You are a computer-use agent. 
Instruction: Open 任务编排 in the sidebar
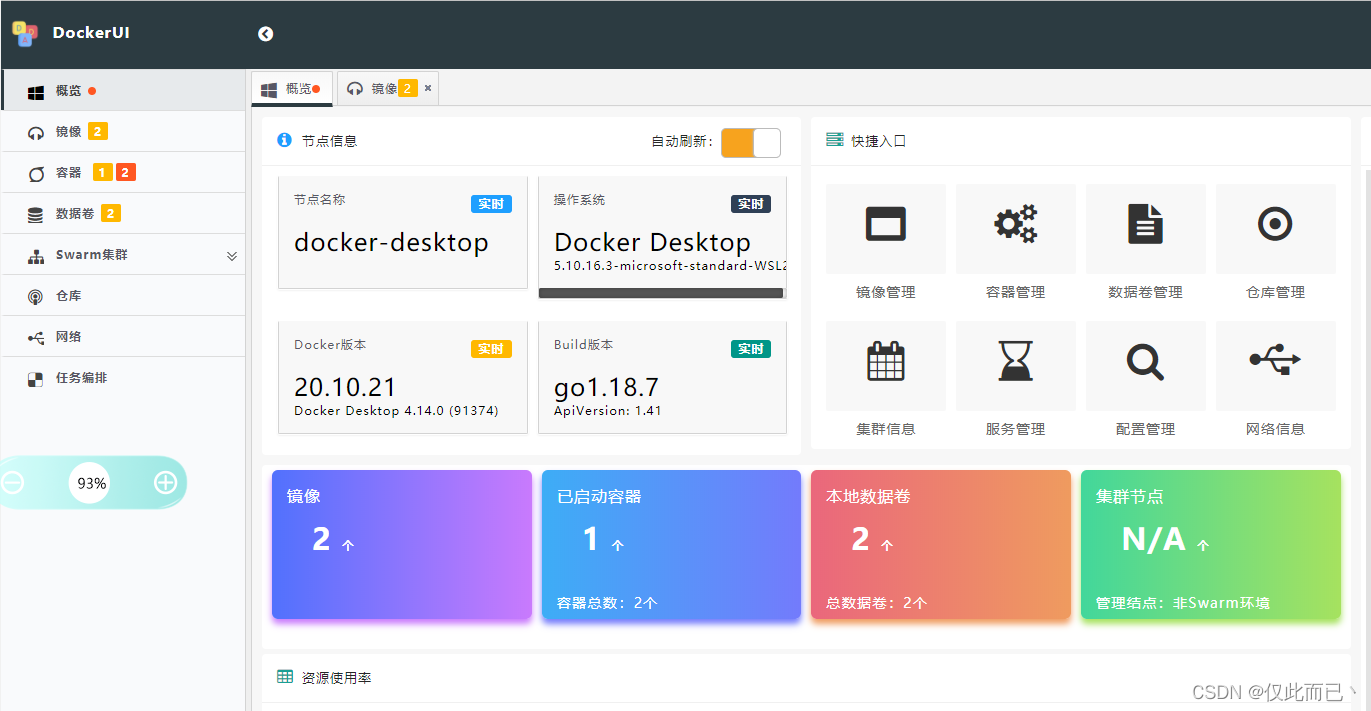pyautogui.click(x=123, y=378)
